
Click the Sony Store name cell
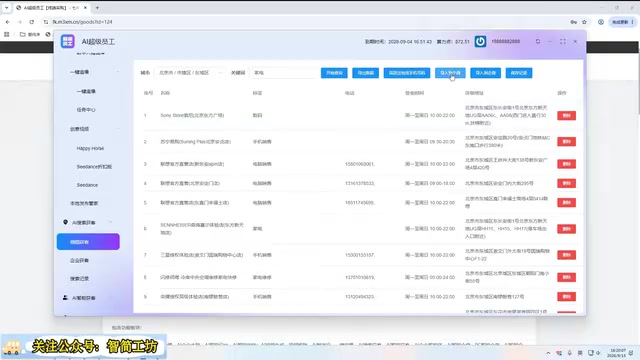[192, 116]
